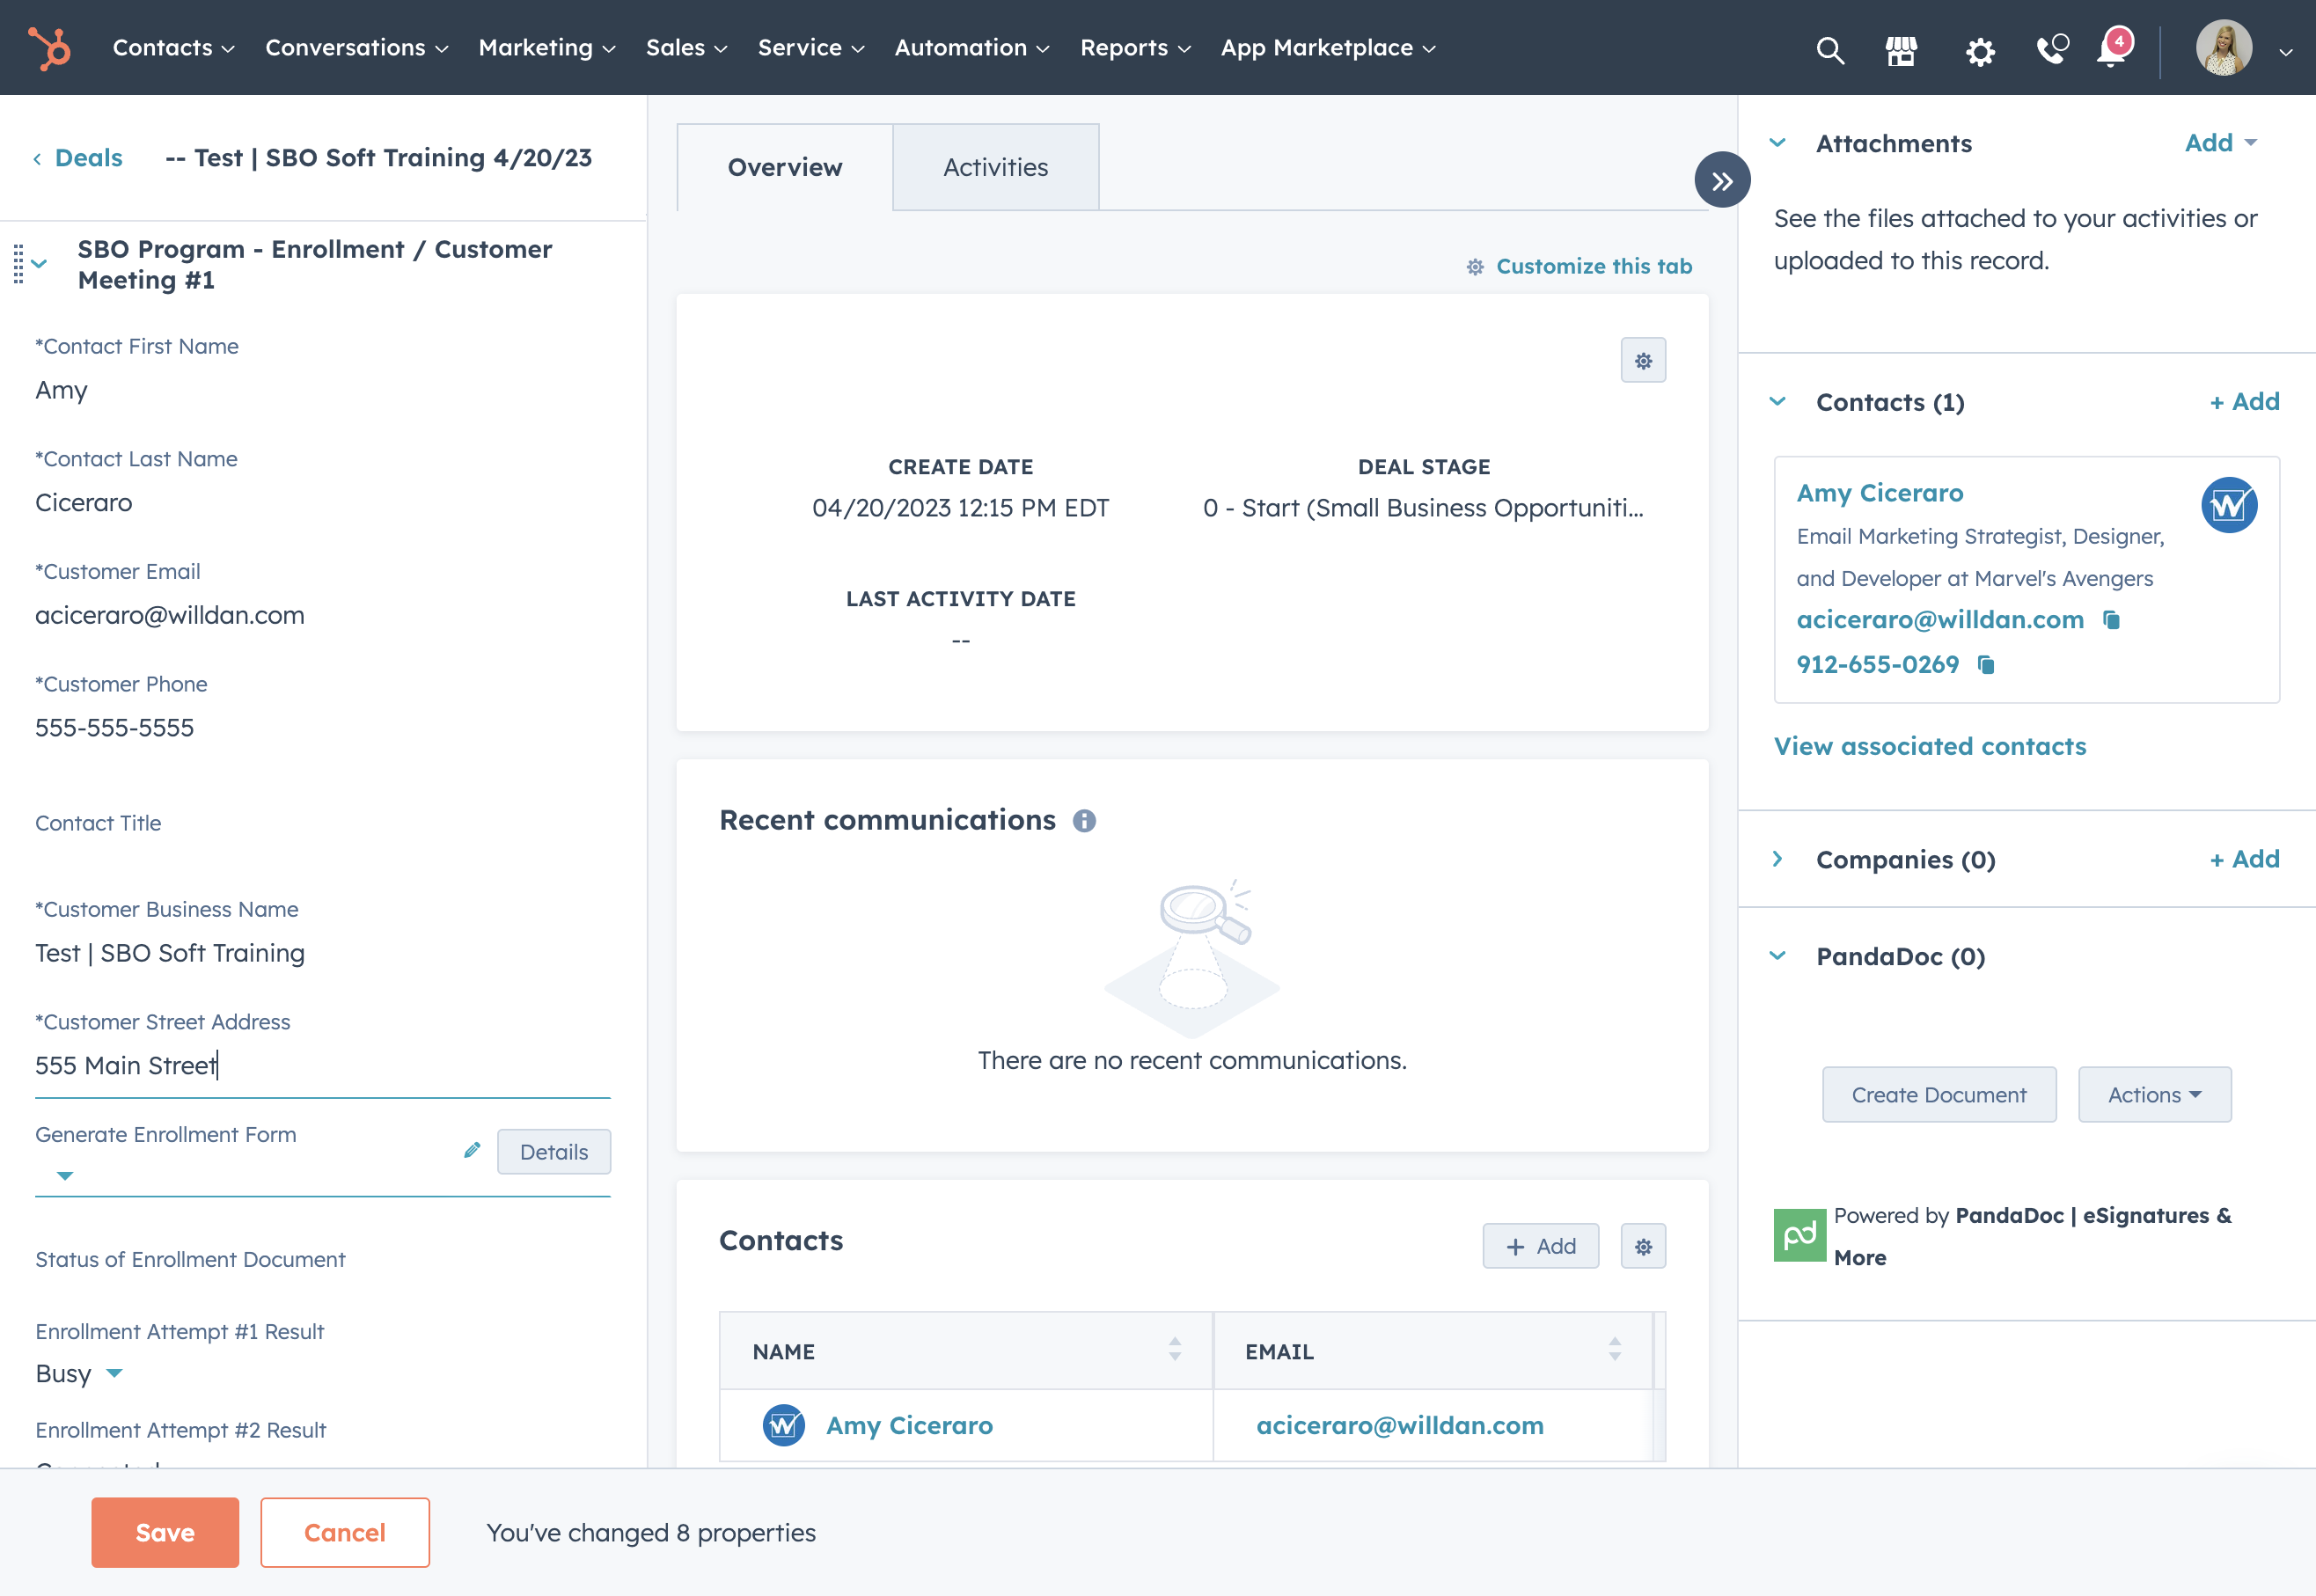Screen dimensions: 2316x1596
Task: Click the user profile avatar
Action: [2224, 47]
